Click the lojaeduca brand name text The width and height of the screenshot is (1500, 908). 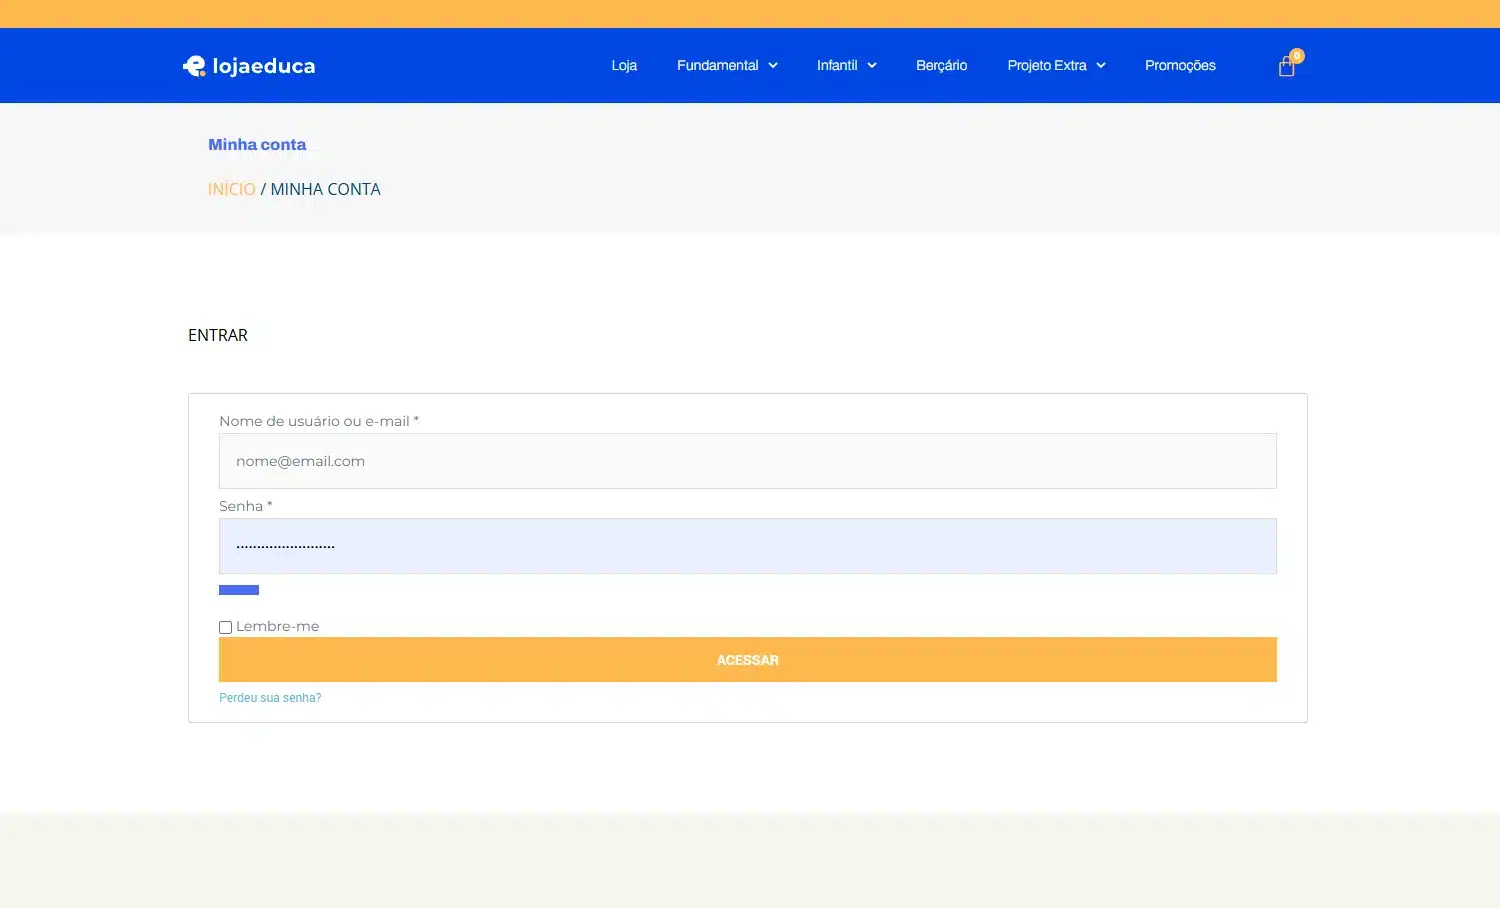pyautogui.click(x=264, y=66)
